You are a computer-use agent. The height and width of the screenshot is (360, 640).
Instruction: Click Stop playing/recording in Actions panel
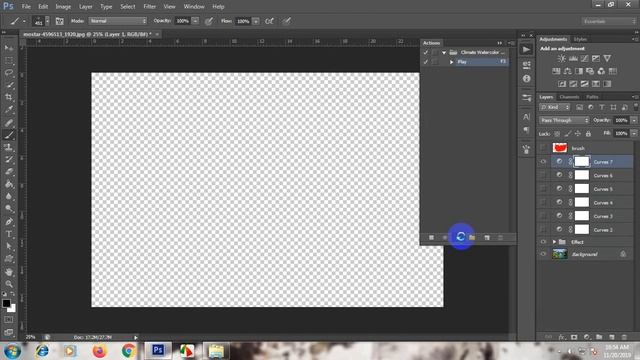click(x=431, y=238)
